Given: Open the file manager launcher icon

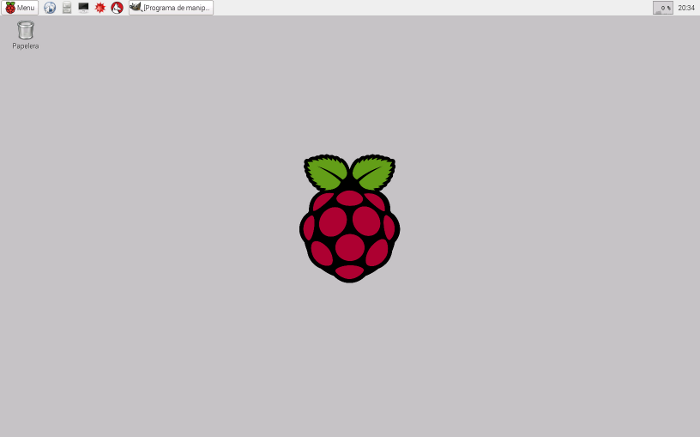Looking at the screenshot, I should 67,8.
